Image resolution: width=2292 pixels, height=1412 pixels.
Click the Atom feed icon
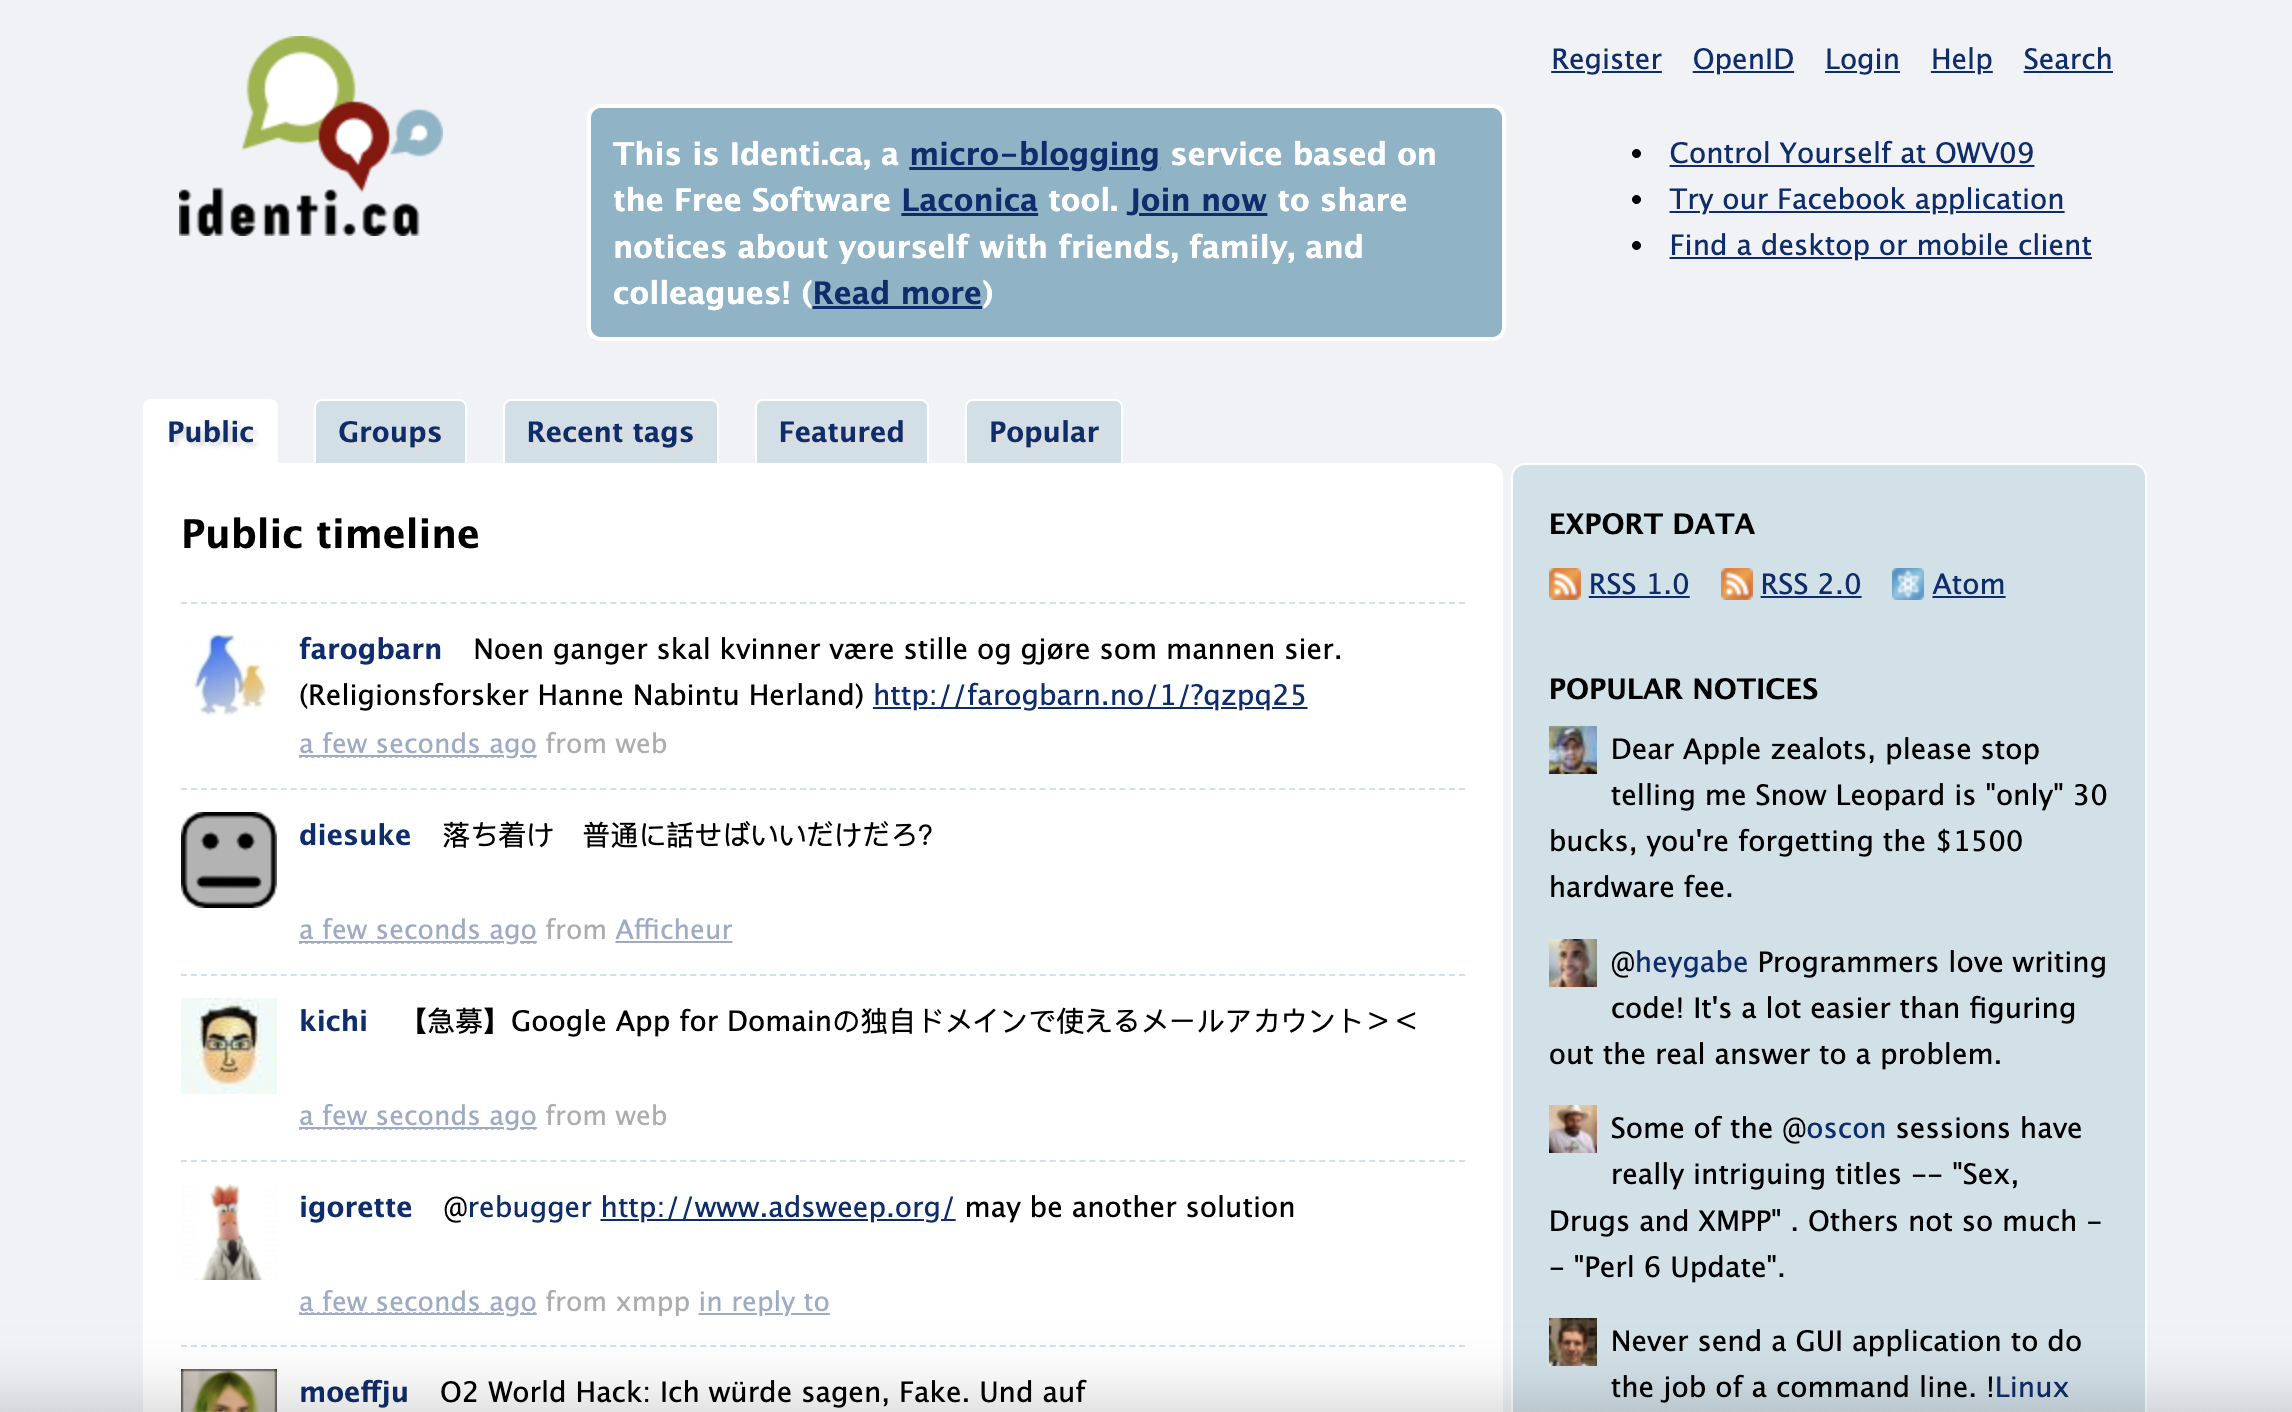[1907, 584]
